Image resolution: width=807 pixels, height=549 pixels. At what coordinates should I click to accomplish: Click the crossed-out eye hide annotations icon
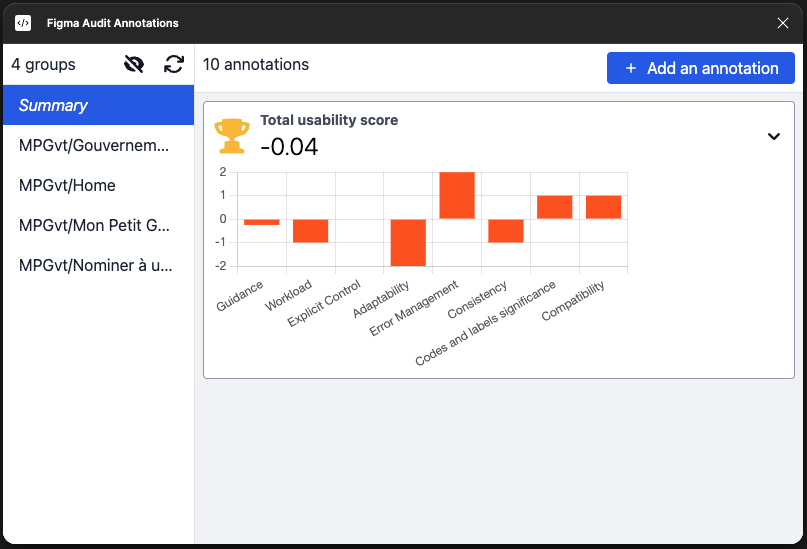click(x=134, y=65)
